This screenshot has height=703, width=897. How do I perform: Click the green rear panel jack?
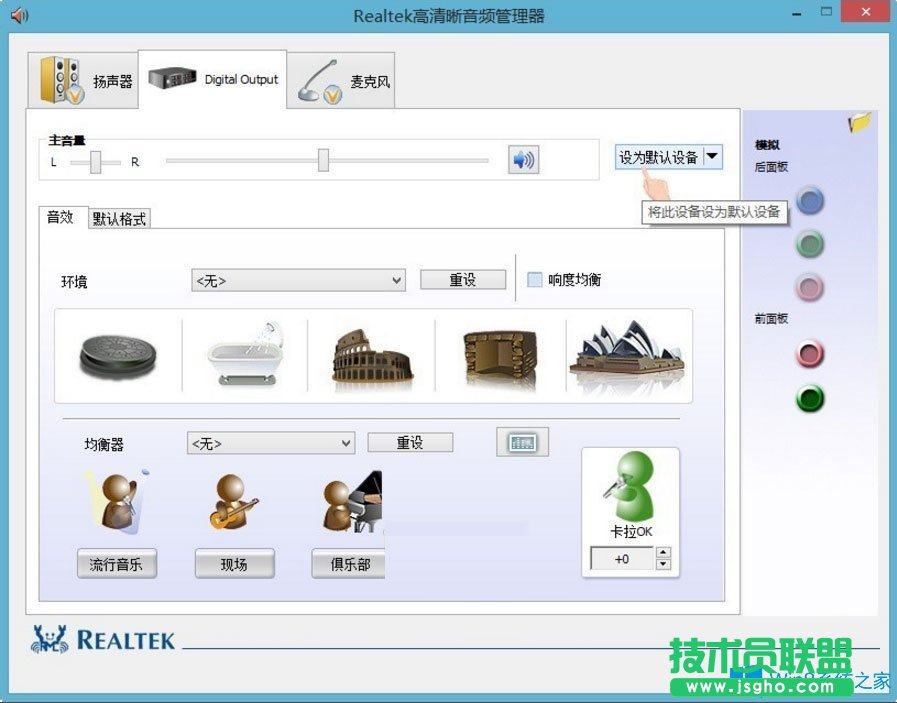click(x=810, y=243)
